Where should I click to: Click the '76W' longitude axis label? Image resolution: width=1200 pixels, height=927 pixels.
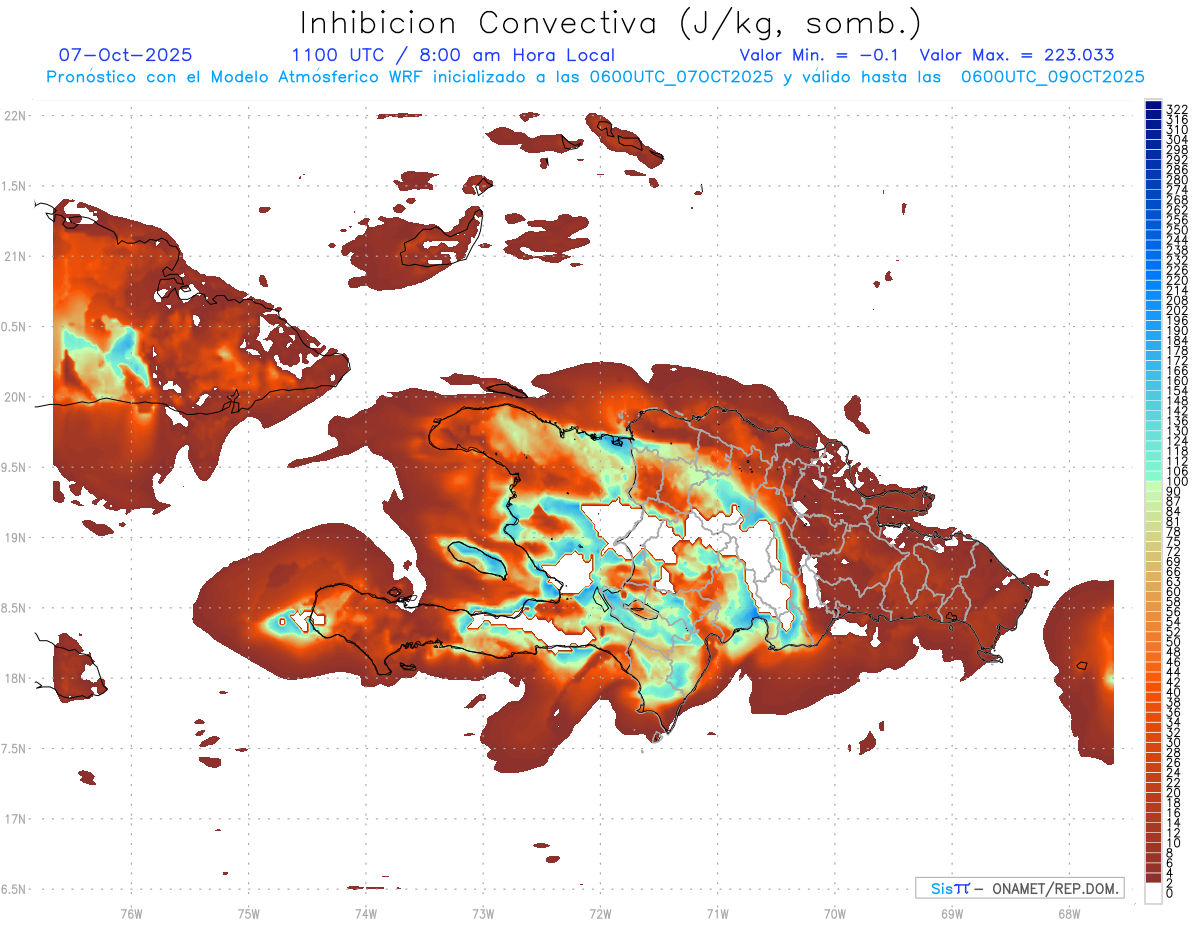(x=131, y=913)
